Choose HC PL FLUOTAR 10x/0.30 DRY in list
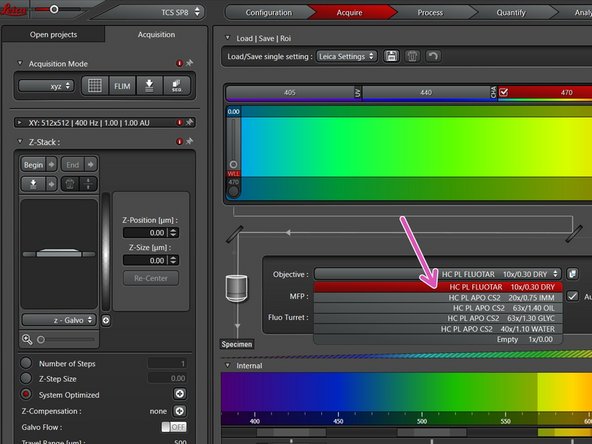Screen dimensions: 592x444 438,287
